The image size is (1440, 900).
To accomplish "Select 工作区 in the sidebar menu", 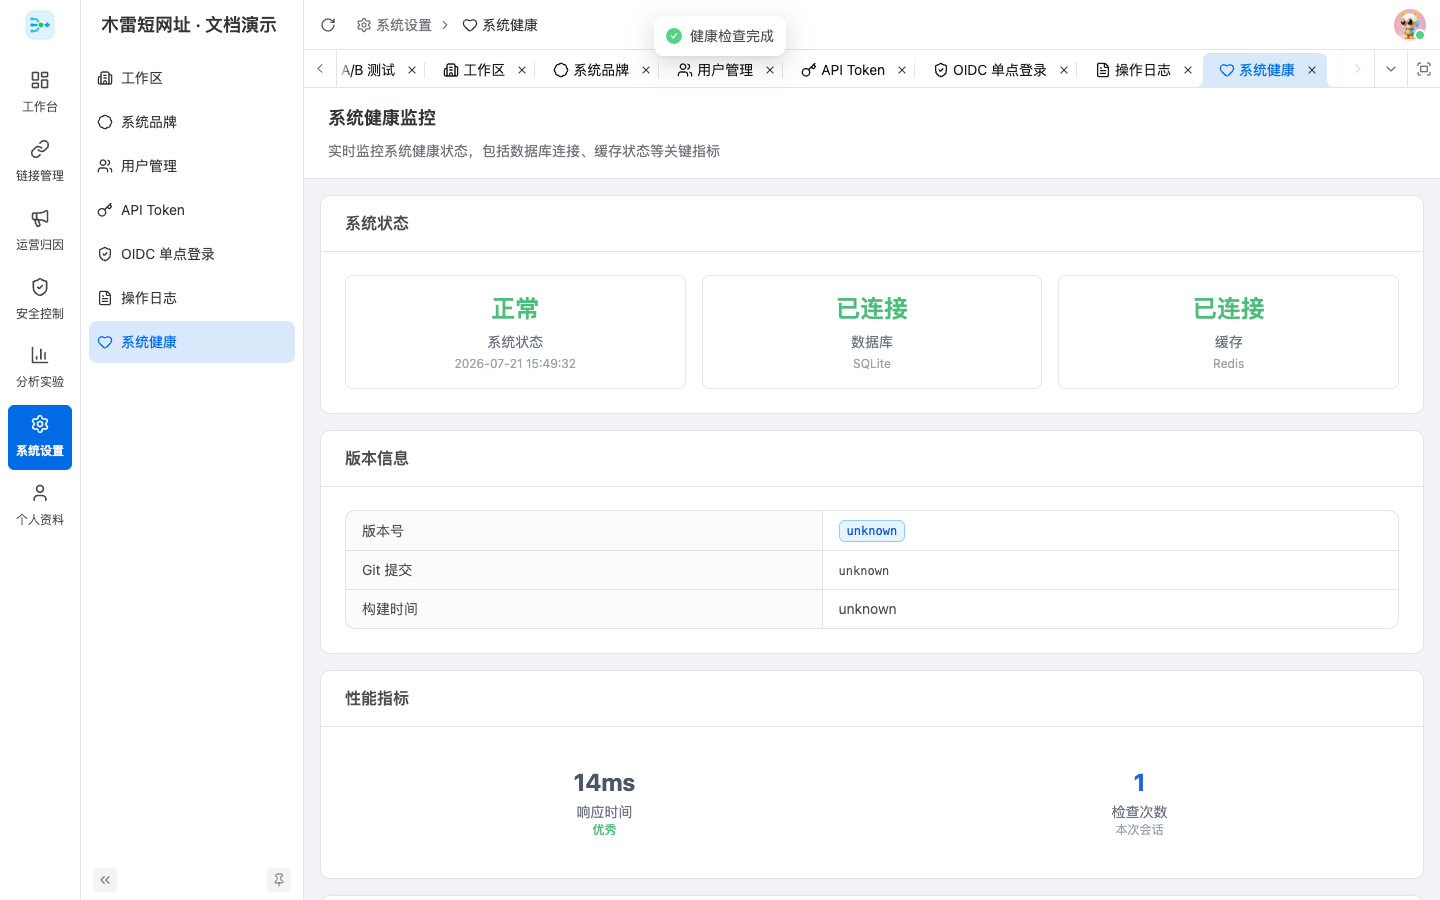I will [192, 78].
